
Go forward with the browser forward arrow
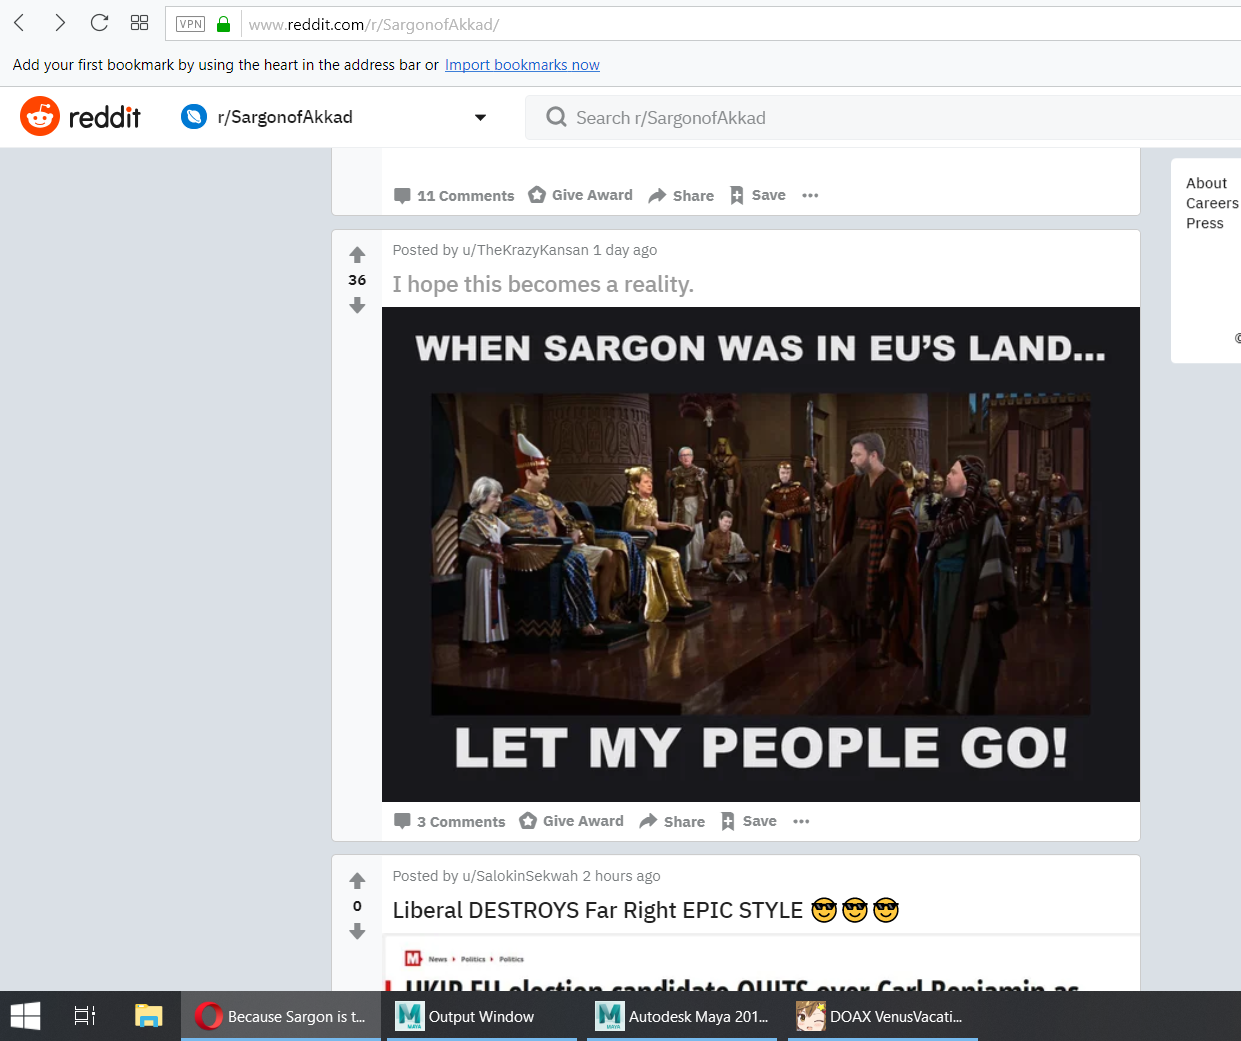pyautogui.click(x=60, y=23)
